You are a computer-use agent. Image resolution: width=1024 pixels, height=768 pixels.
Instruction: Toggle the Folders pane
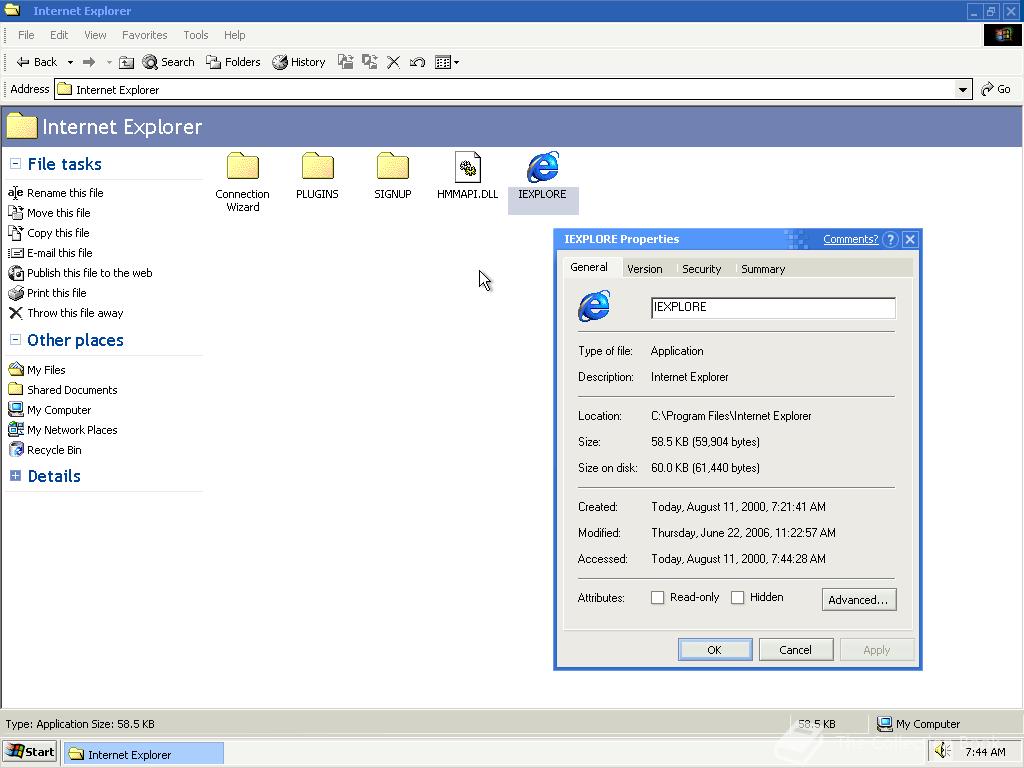pyautogui.click(x=233, y=62)
